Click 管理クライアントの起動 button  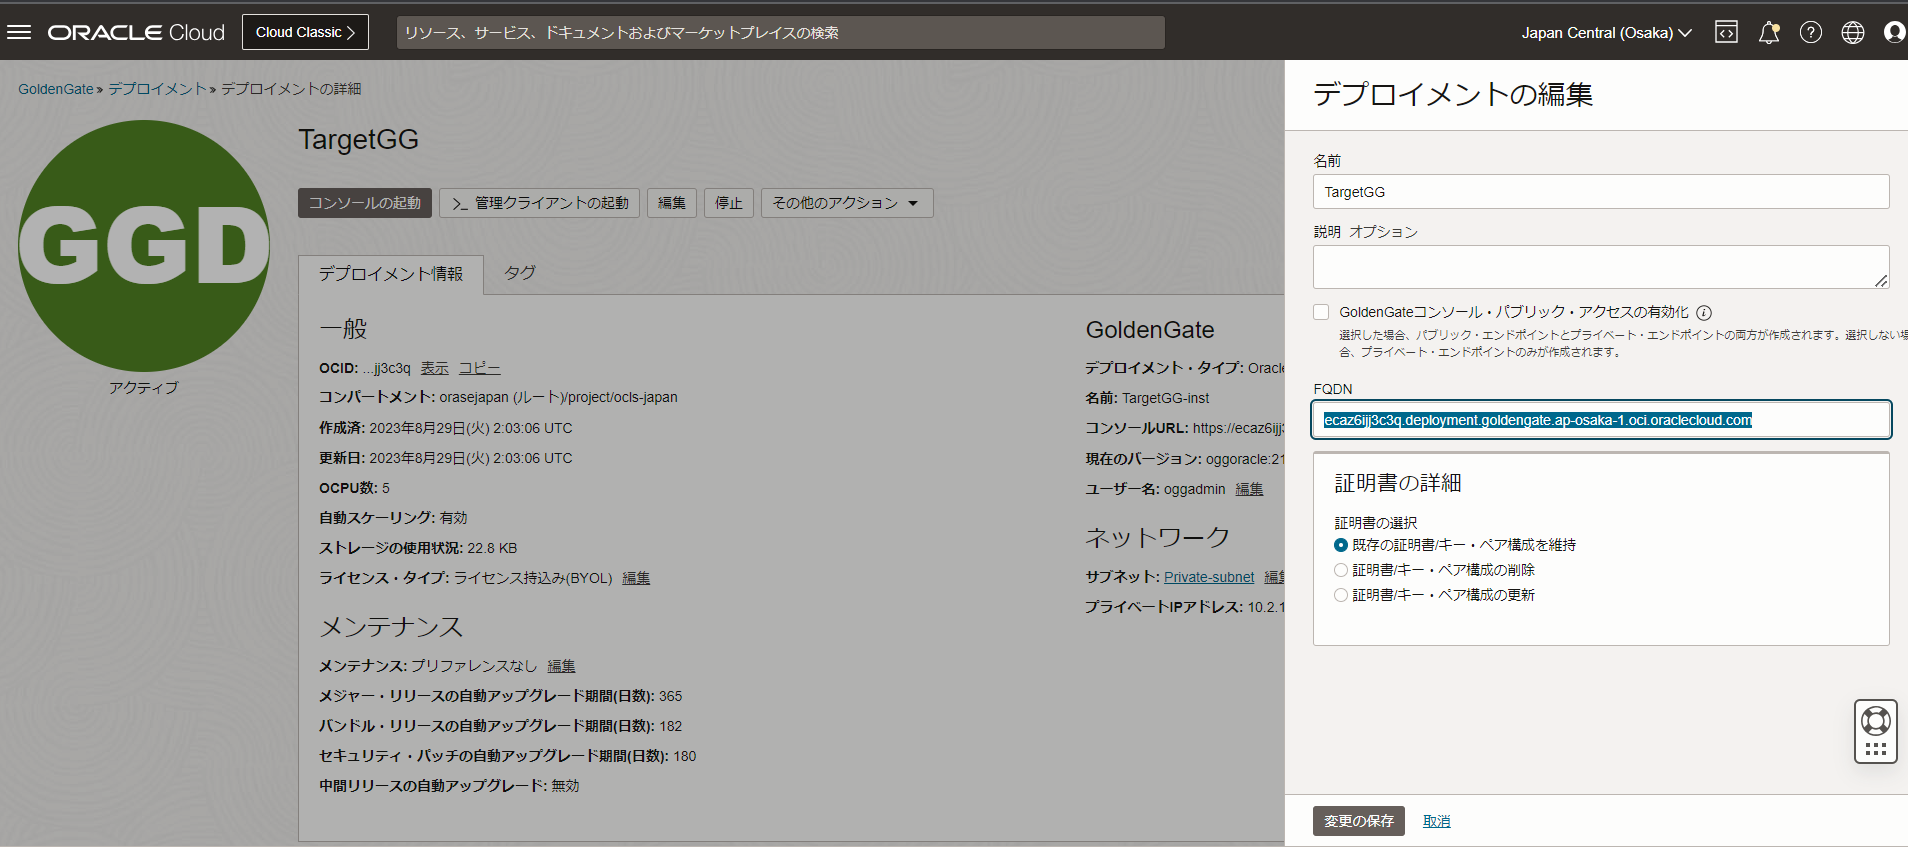coord(540,203)
